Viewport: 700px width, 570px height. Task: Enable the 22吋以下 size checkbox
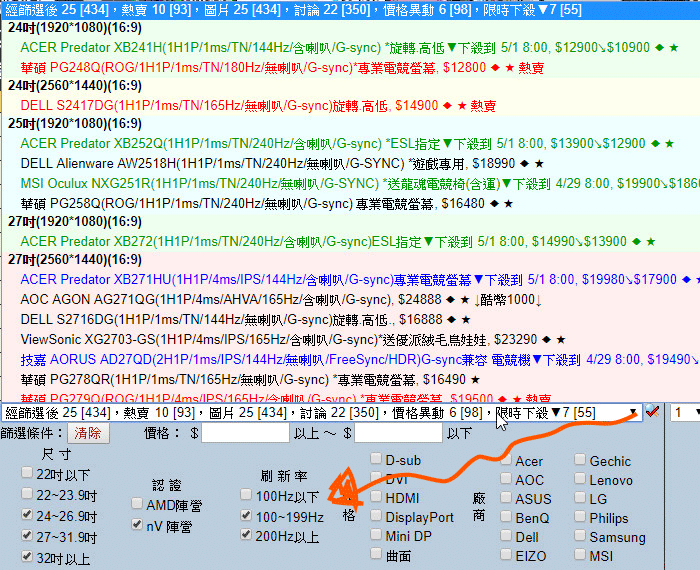pos(27,472)
